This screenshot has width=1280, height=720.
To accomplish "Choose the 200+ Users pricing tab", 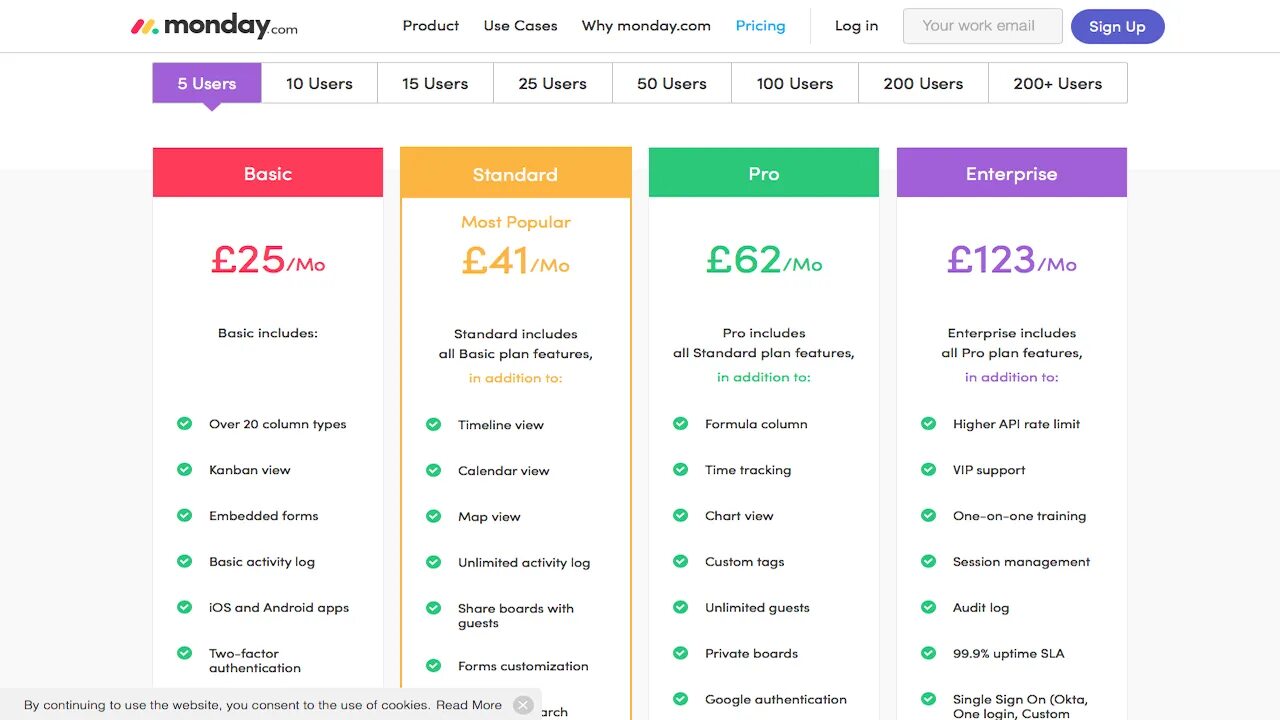I will pos(1057,84).
